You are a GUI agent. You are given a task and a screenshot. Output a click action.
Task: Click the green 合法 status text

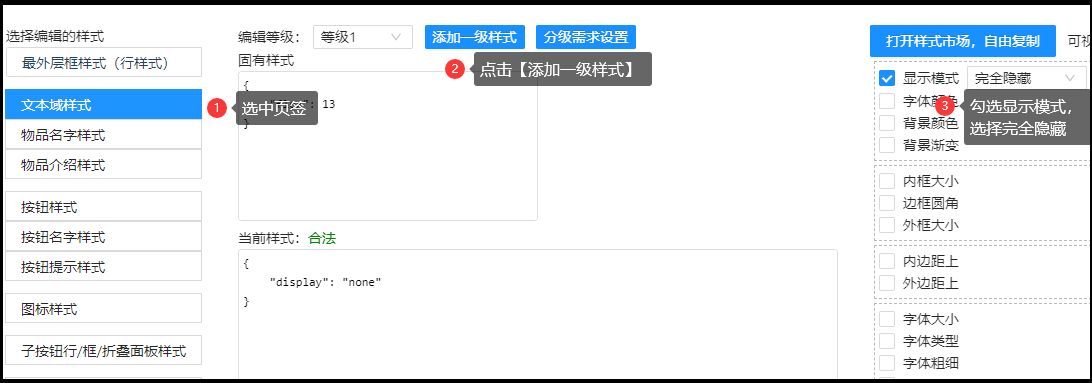pos(323,238)
